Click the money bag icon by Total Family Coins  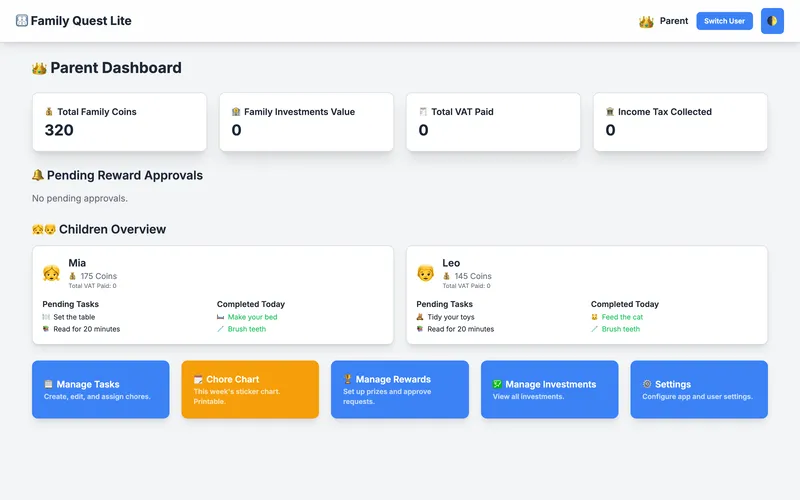tap(49, 112)
